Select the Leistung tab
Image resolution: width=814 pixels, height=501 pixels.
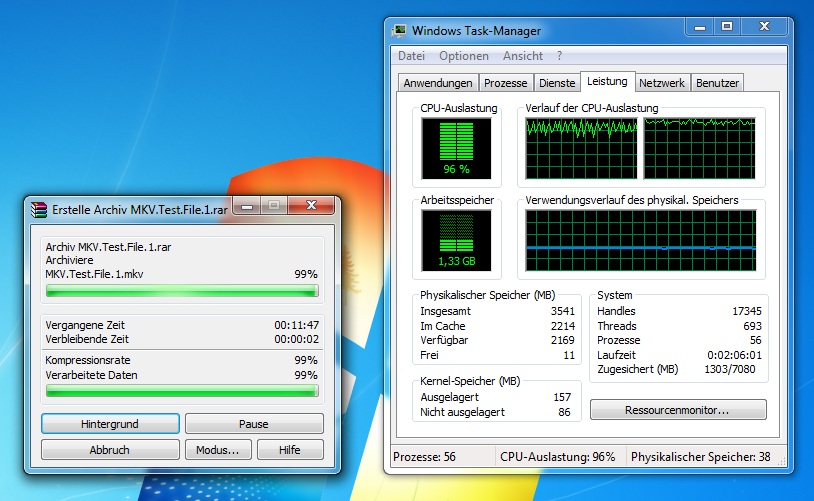click(607, 82)
